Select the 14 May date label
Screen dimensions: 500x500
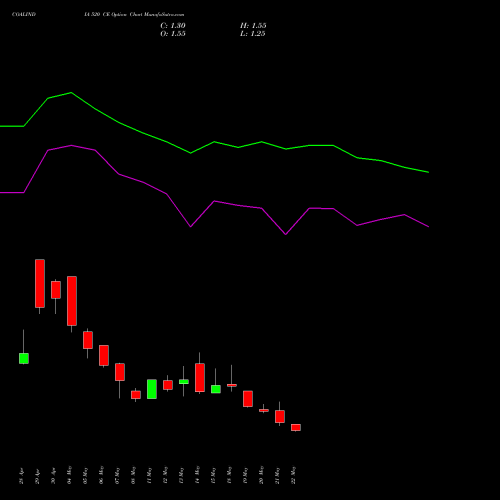[x=198, y=475]
